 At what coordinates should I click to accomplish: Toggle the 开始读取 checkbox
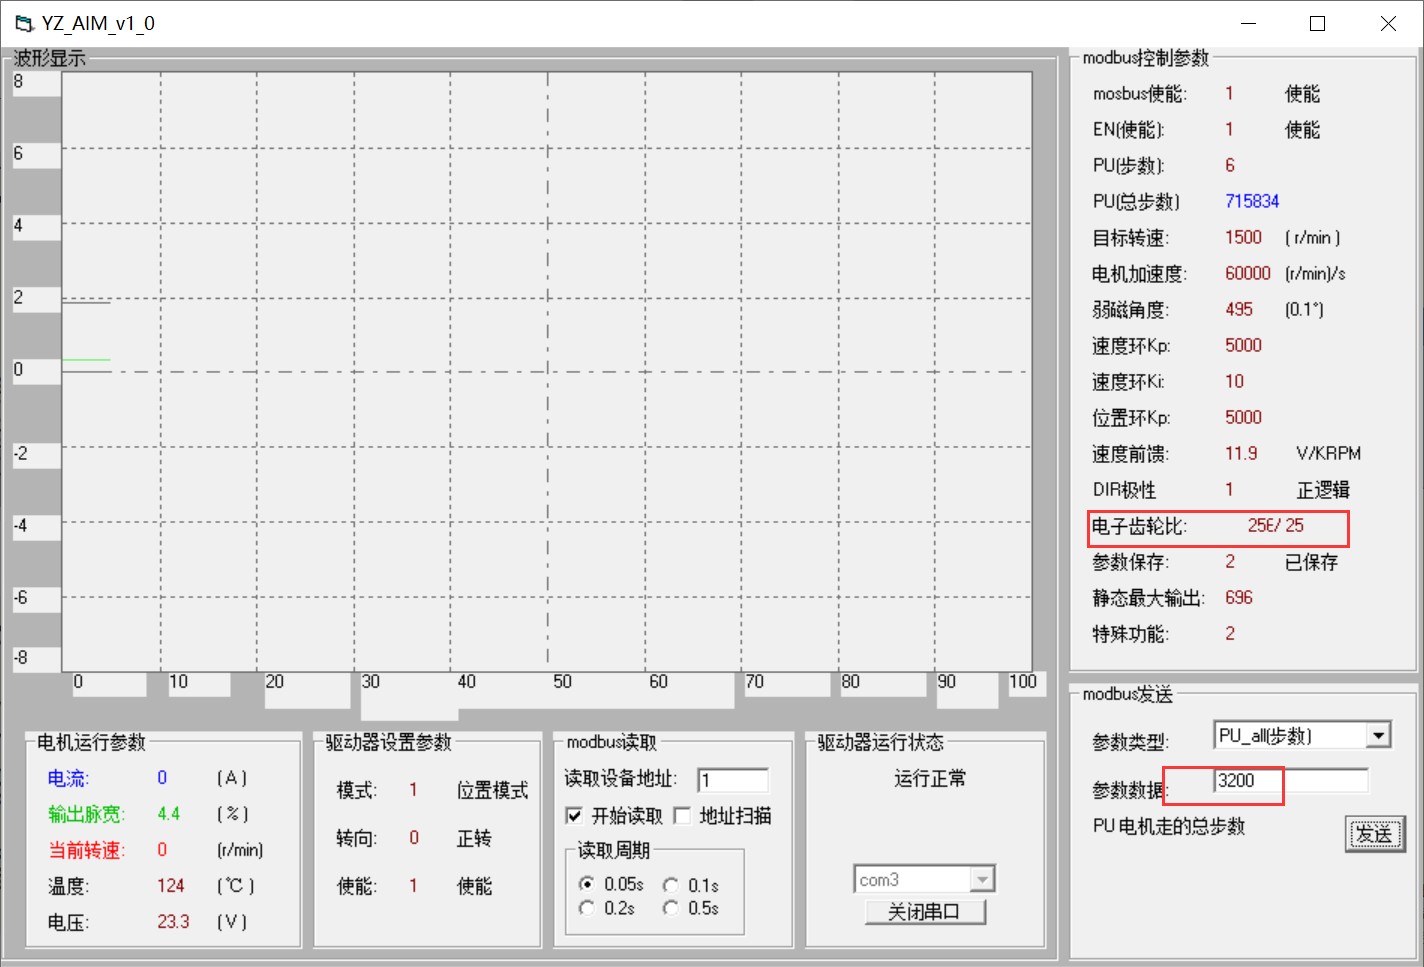tap(574, 815)
